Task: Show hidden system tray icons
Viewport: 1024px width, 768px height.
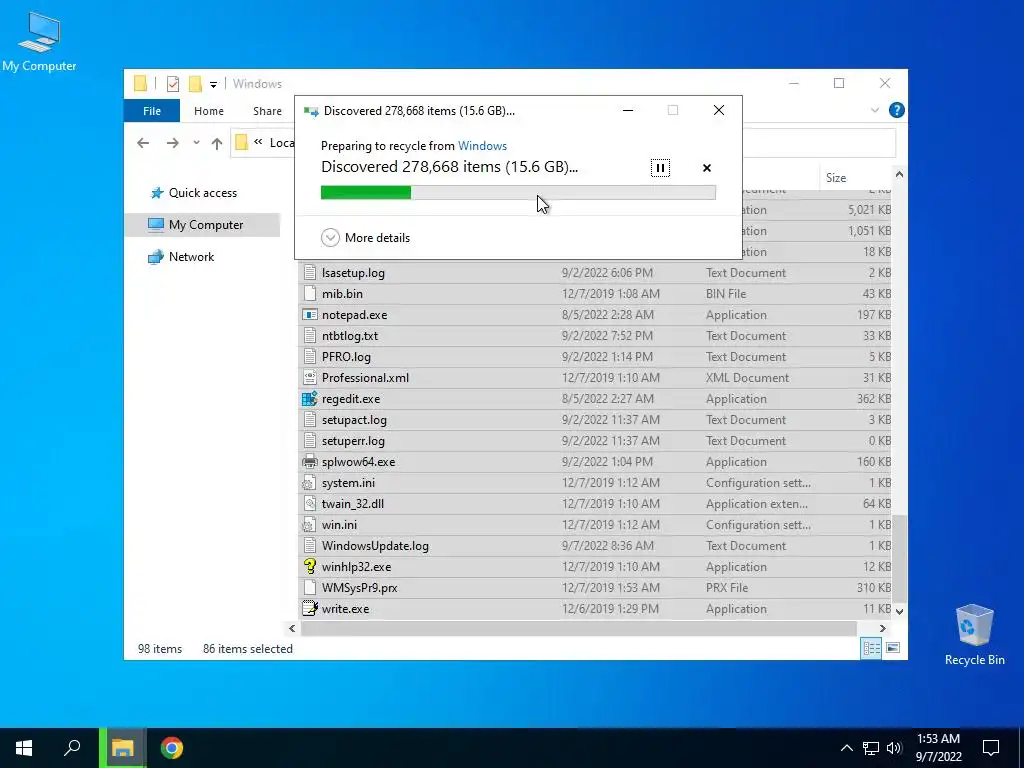Action: (846, 748)
